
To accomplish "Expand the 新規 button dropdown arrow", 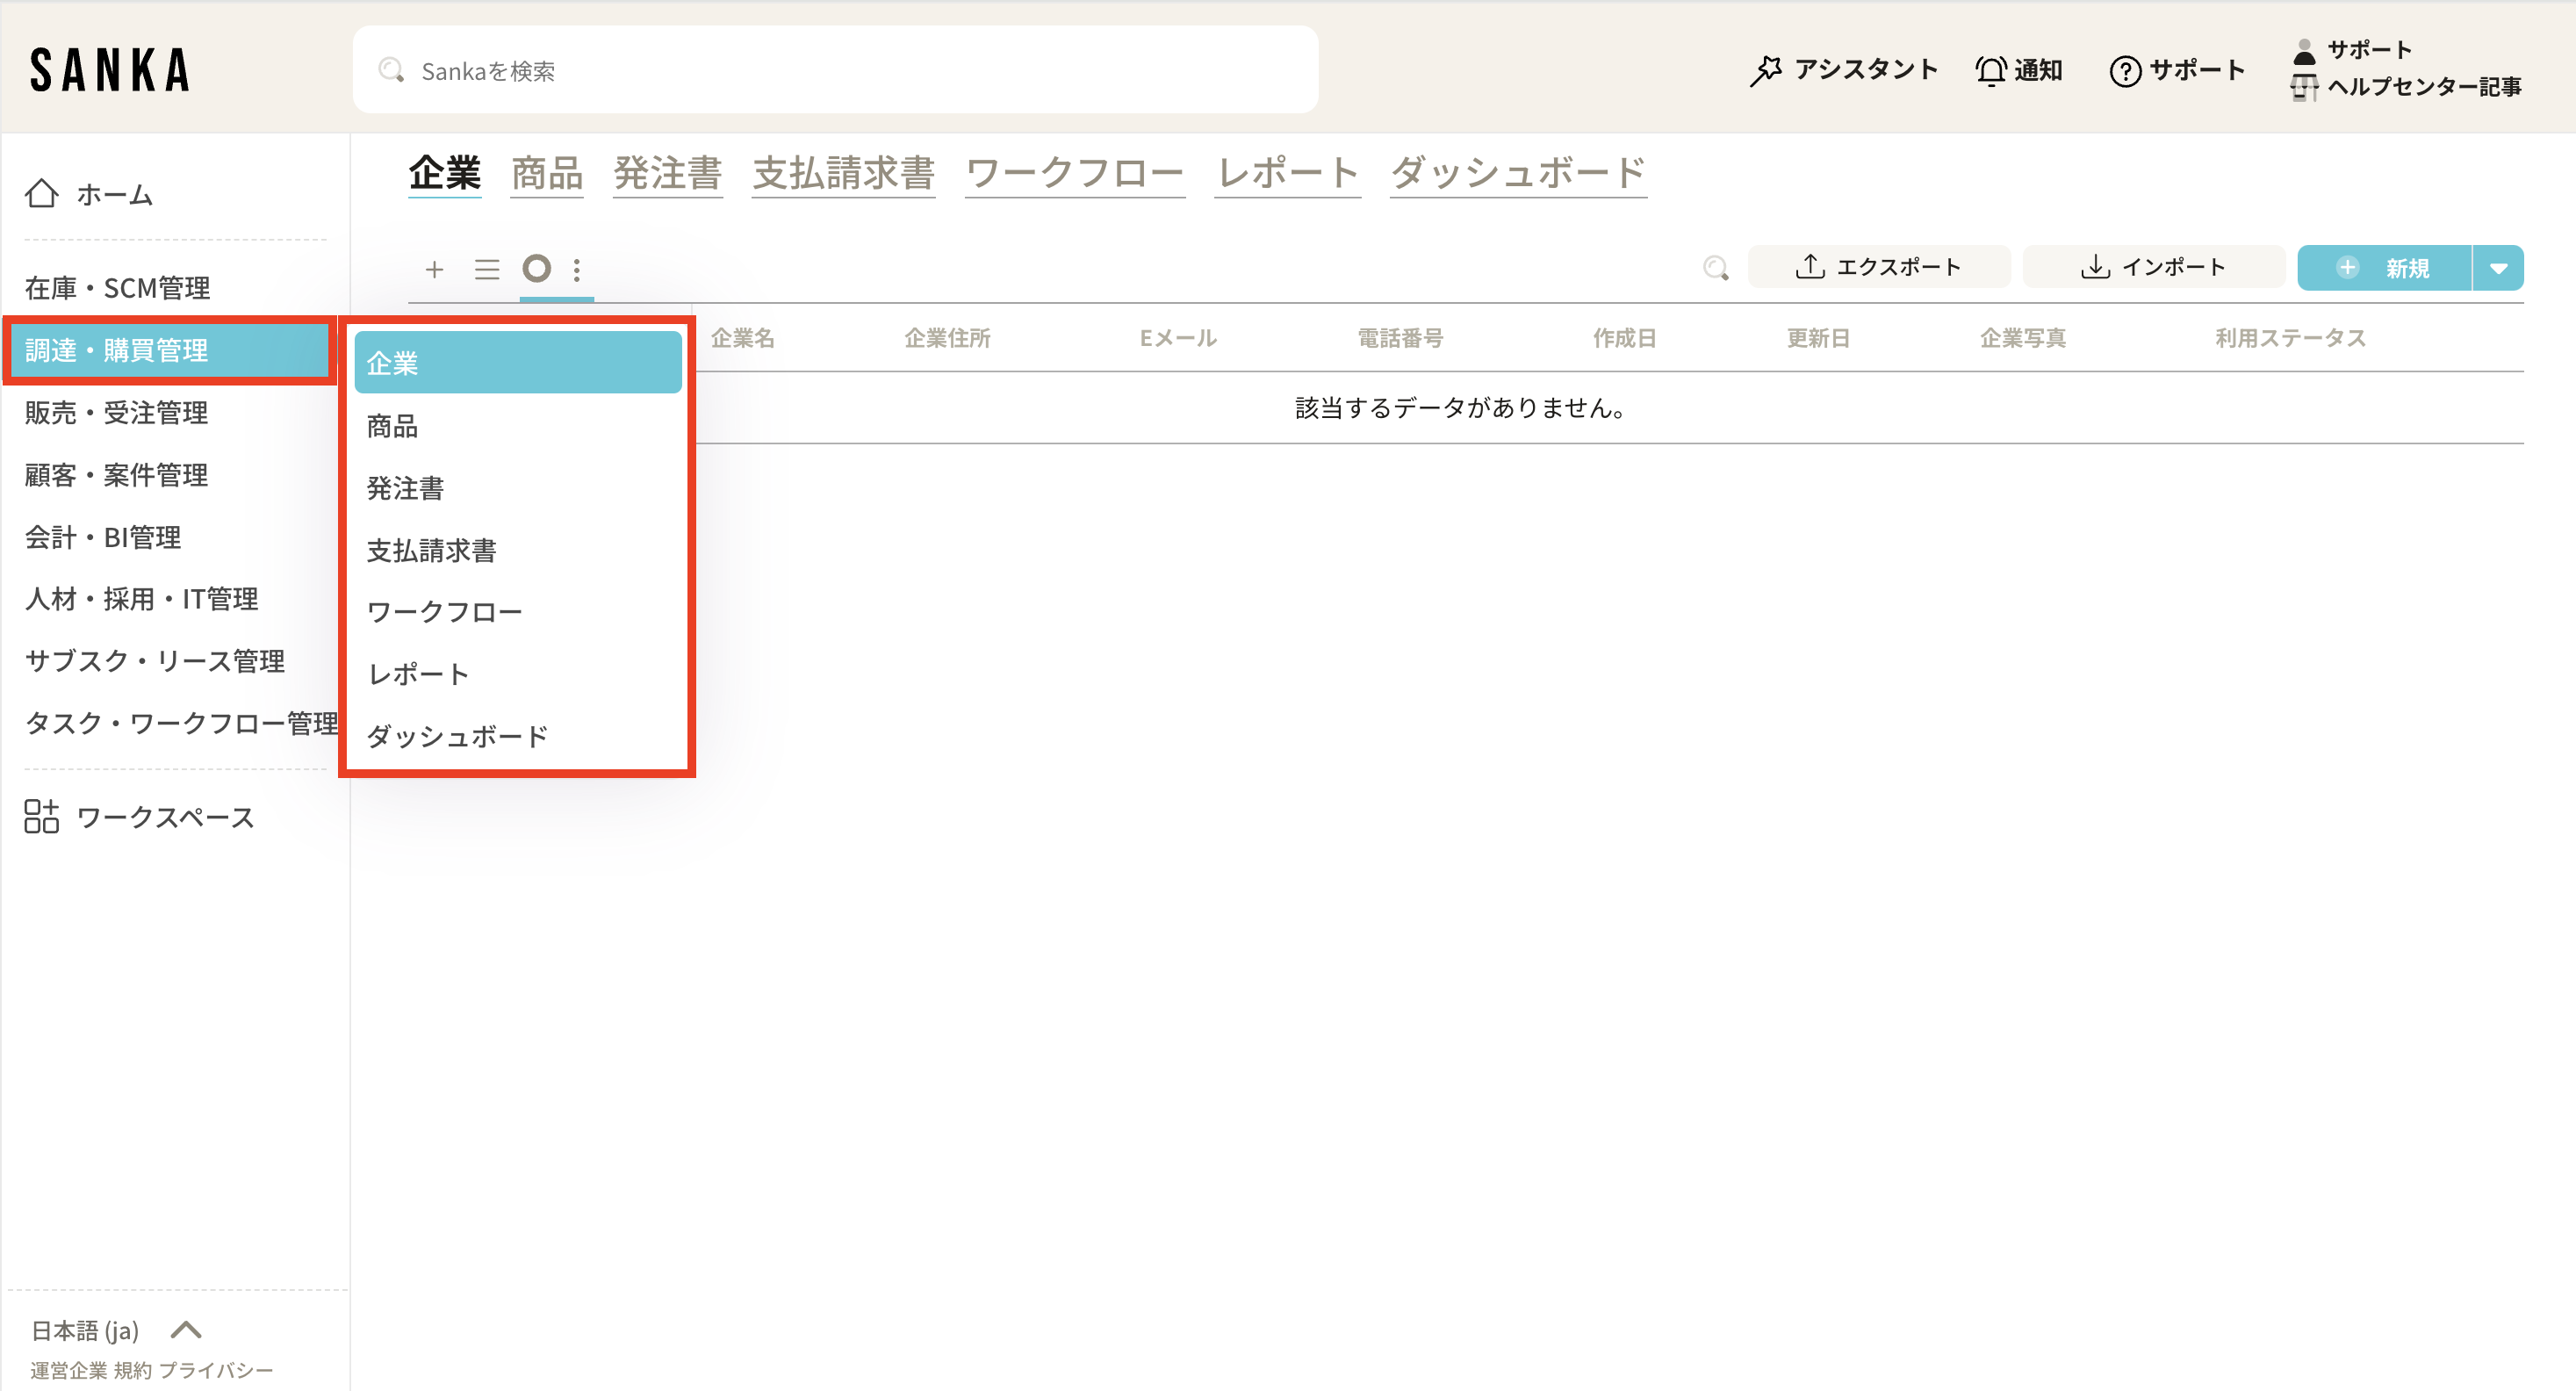I will tap(2498, 268).
